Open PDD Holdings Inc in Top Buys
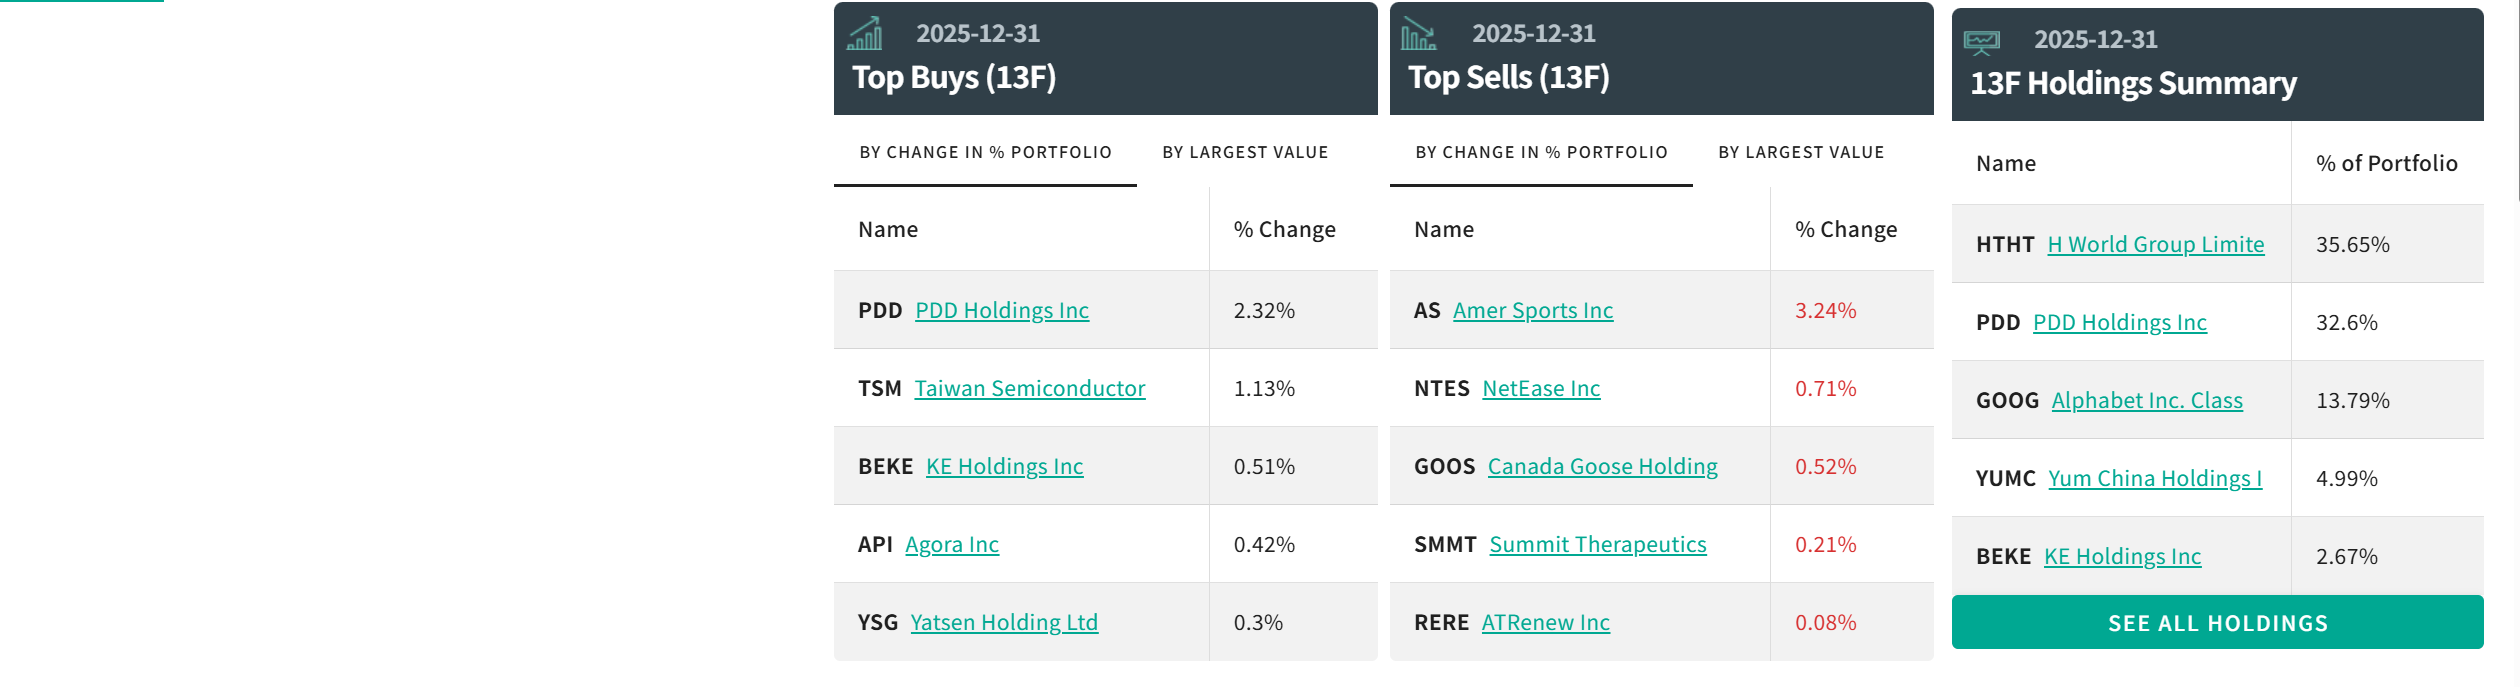Viewport: 2520px width, 687px height. tap(1001, 310)
